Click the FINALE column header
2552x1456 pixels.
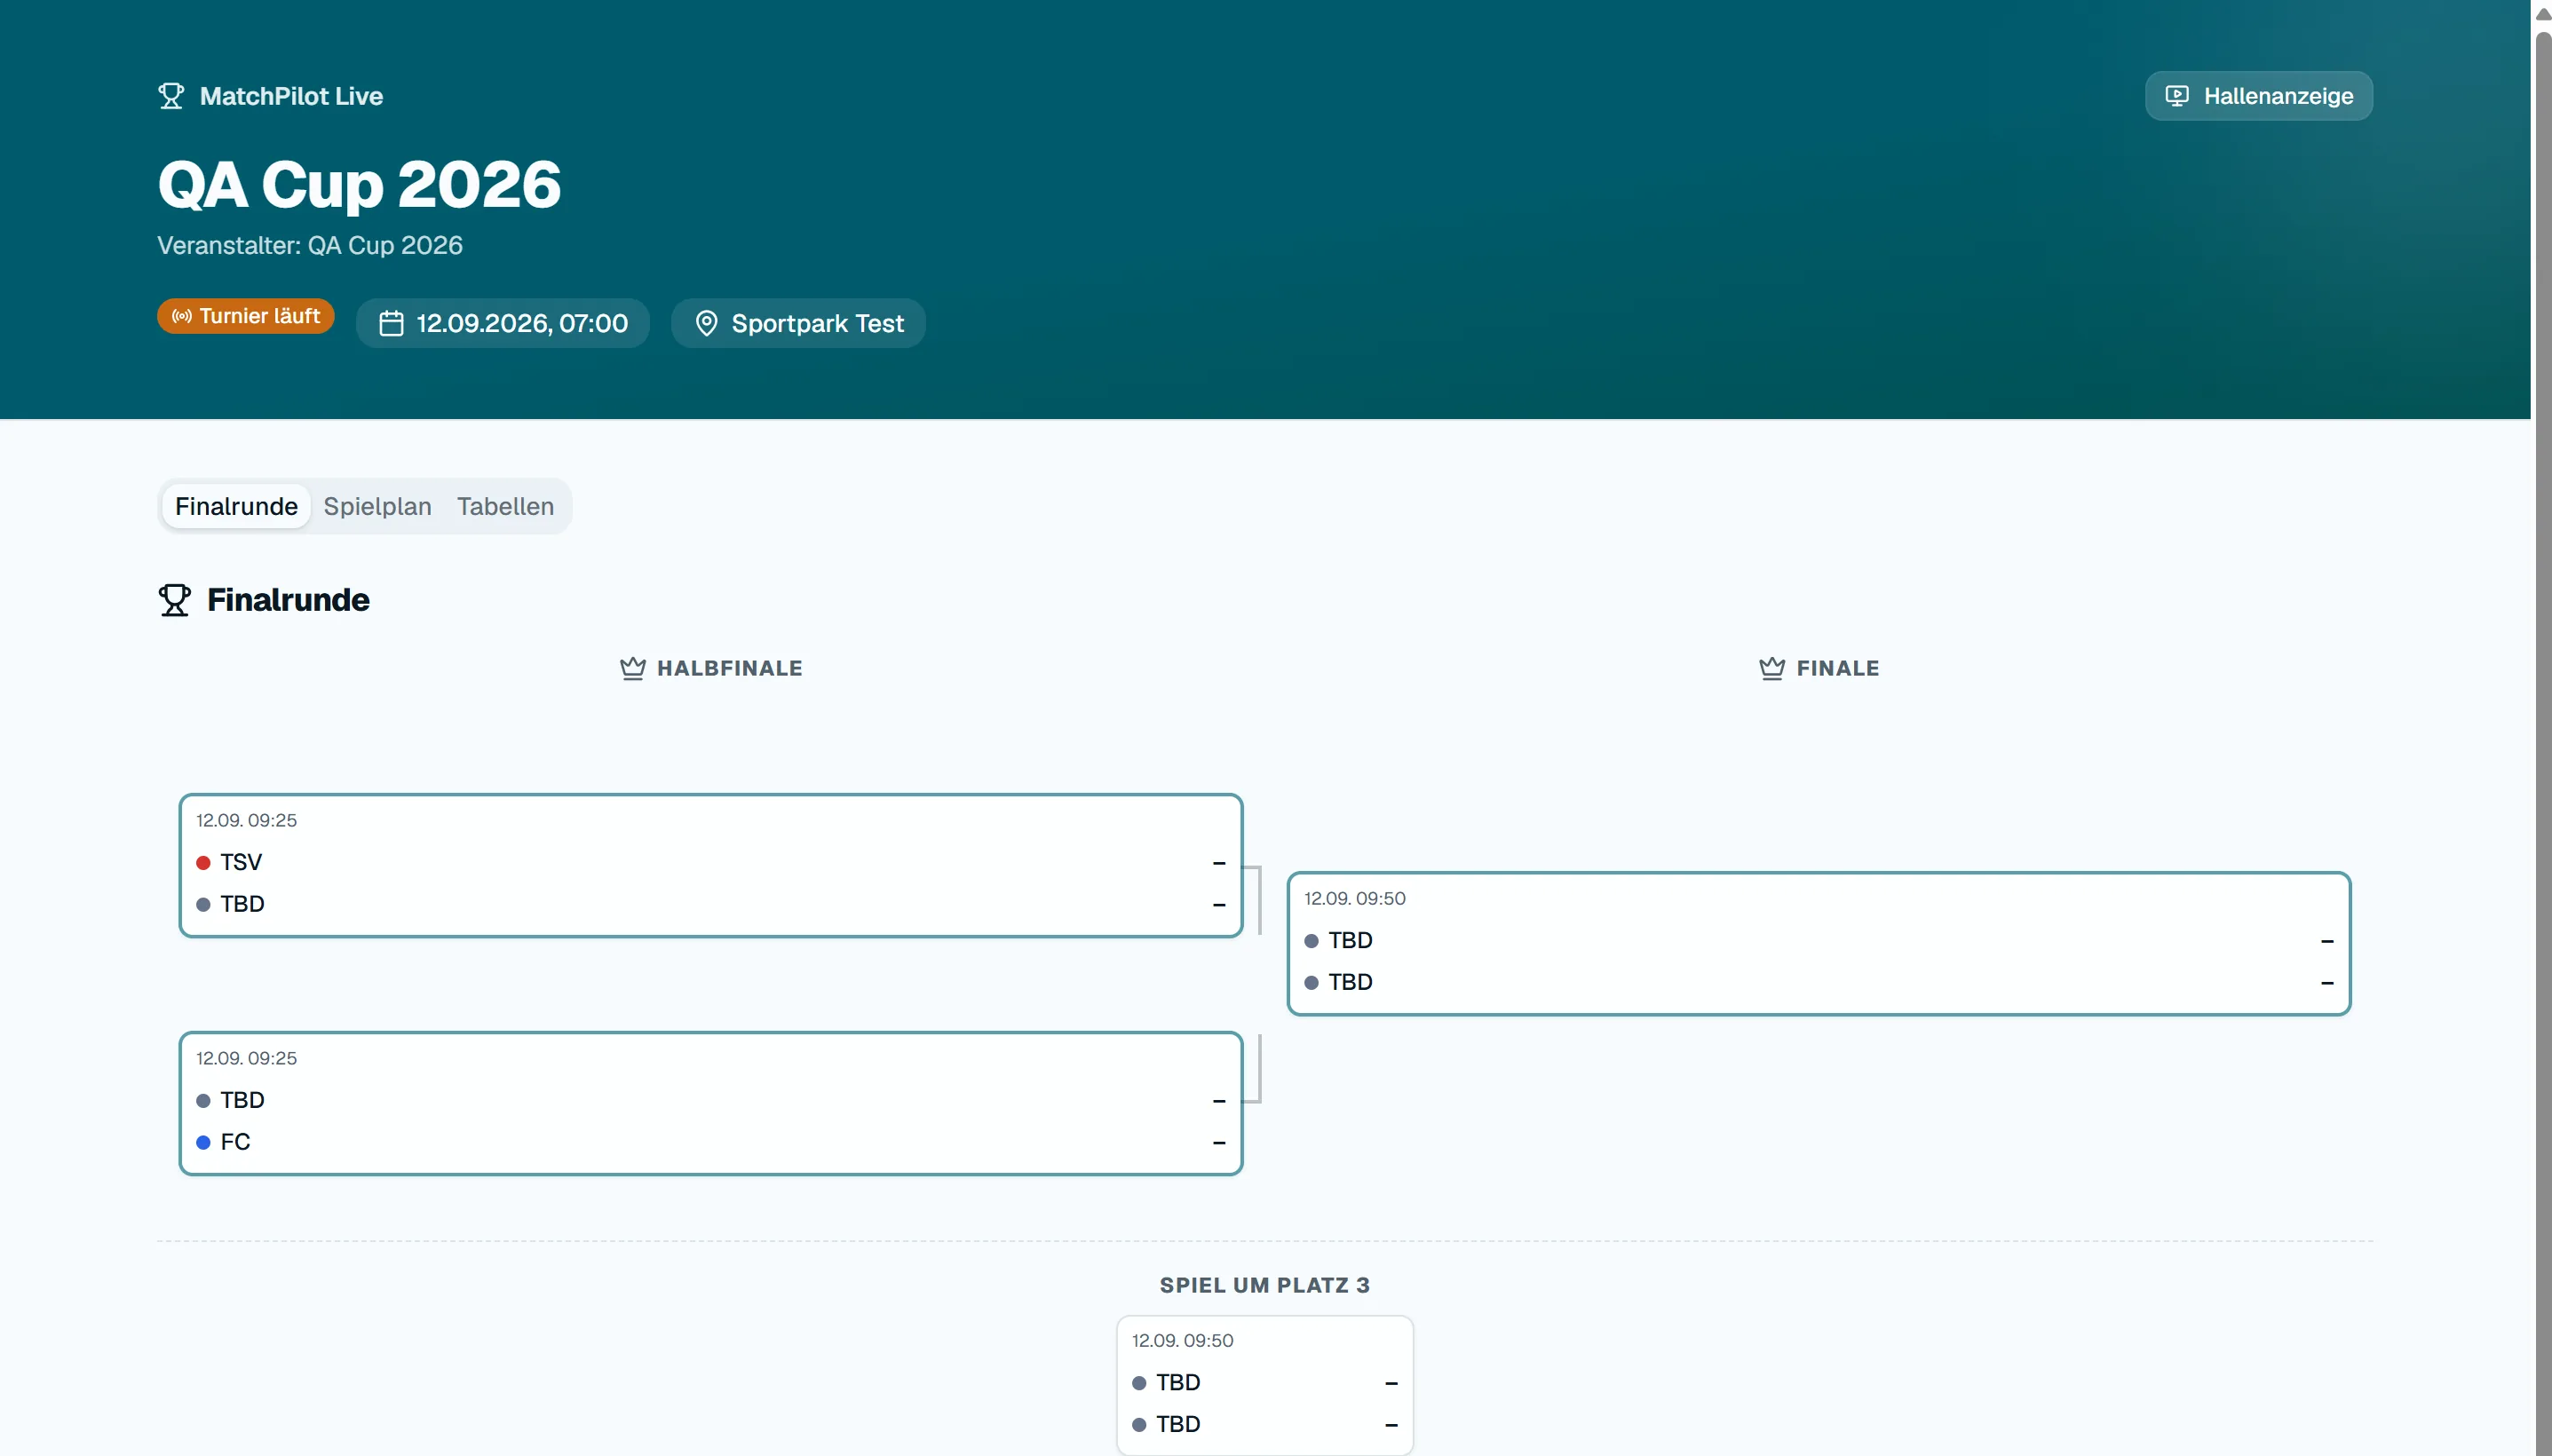(1819, 668)
